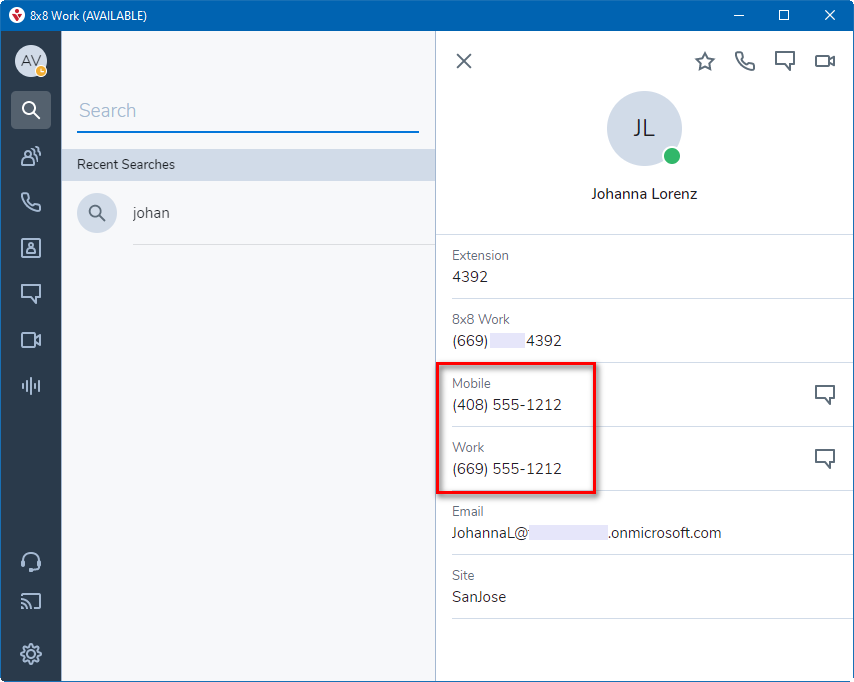Open the meetings/team contacts icon in sidebar

(x=31, y=156)
